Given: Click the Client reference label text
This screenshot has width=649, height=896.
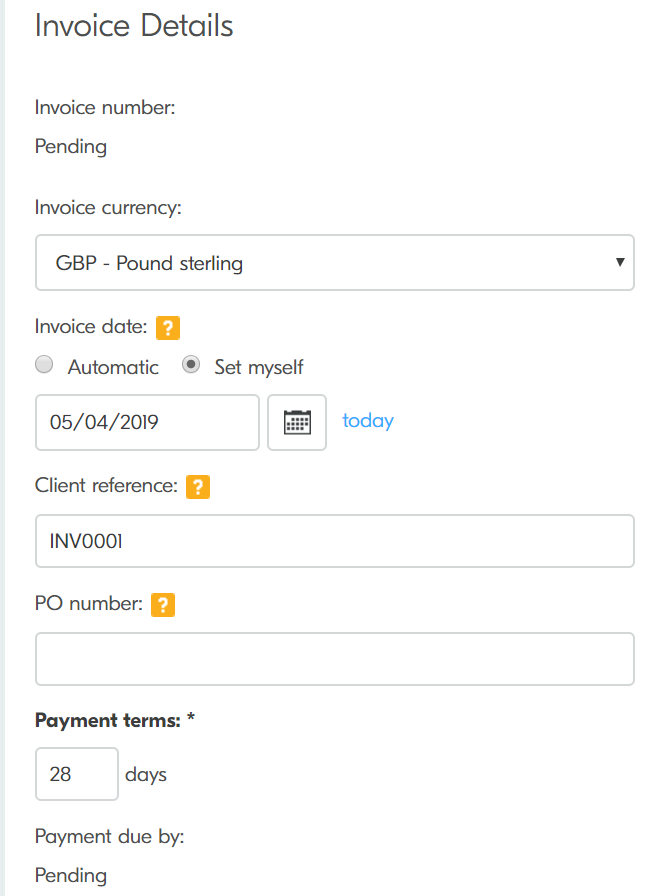Looking at the screenshot, I should (106, 487).
